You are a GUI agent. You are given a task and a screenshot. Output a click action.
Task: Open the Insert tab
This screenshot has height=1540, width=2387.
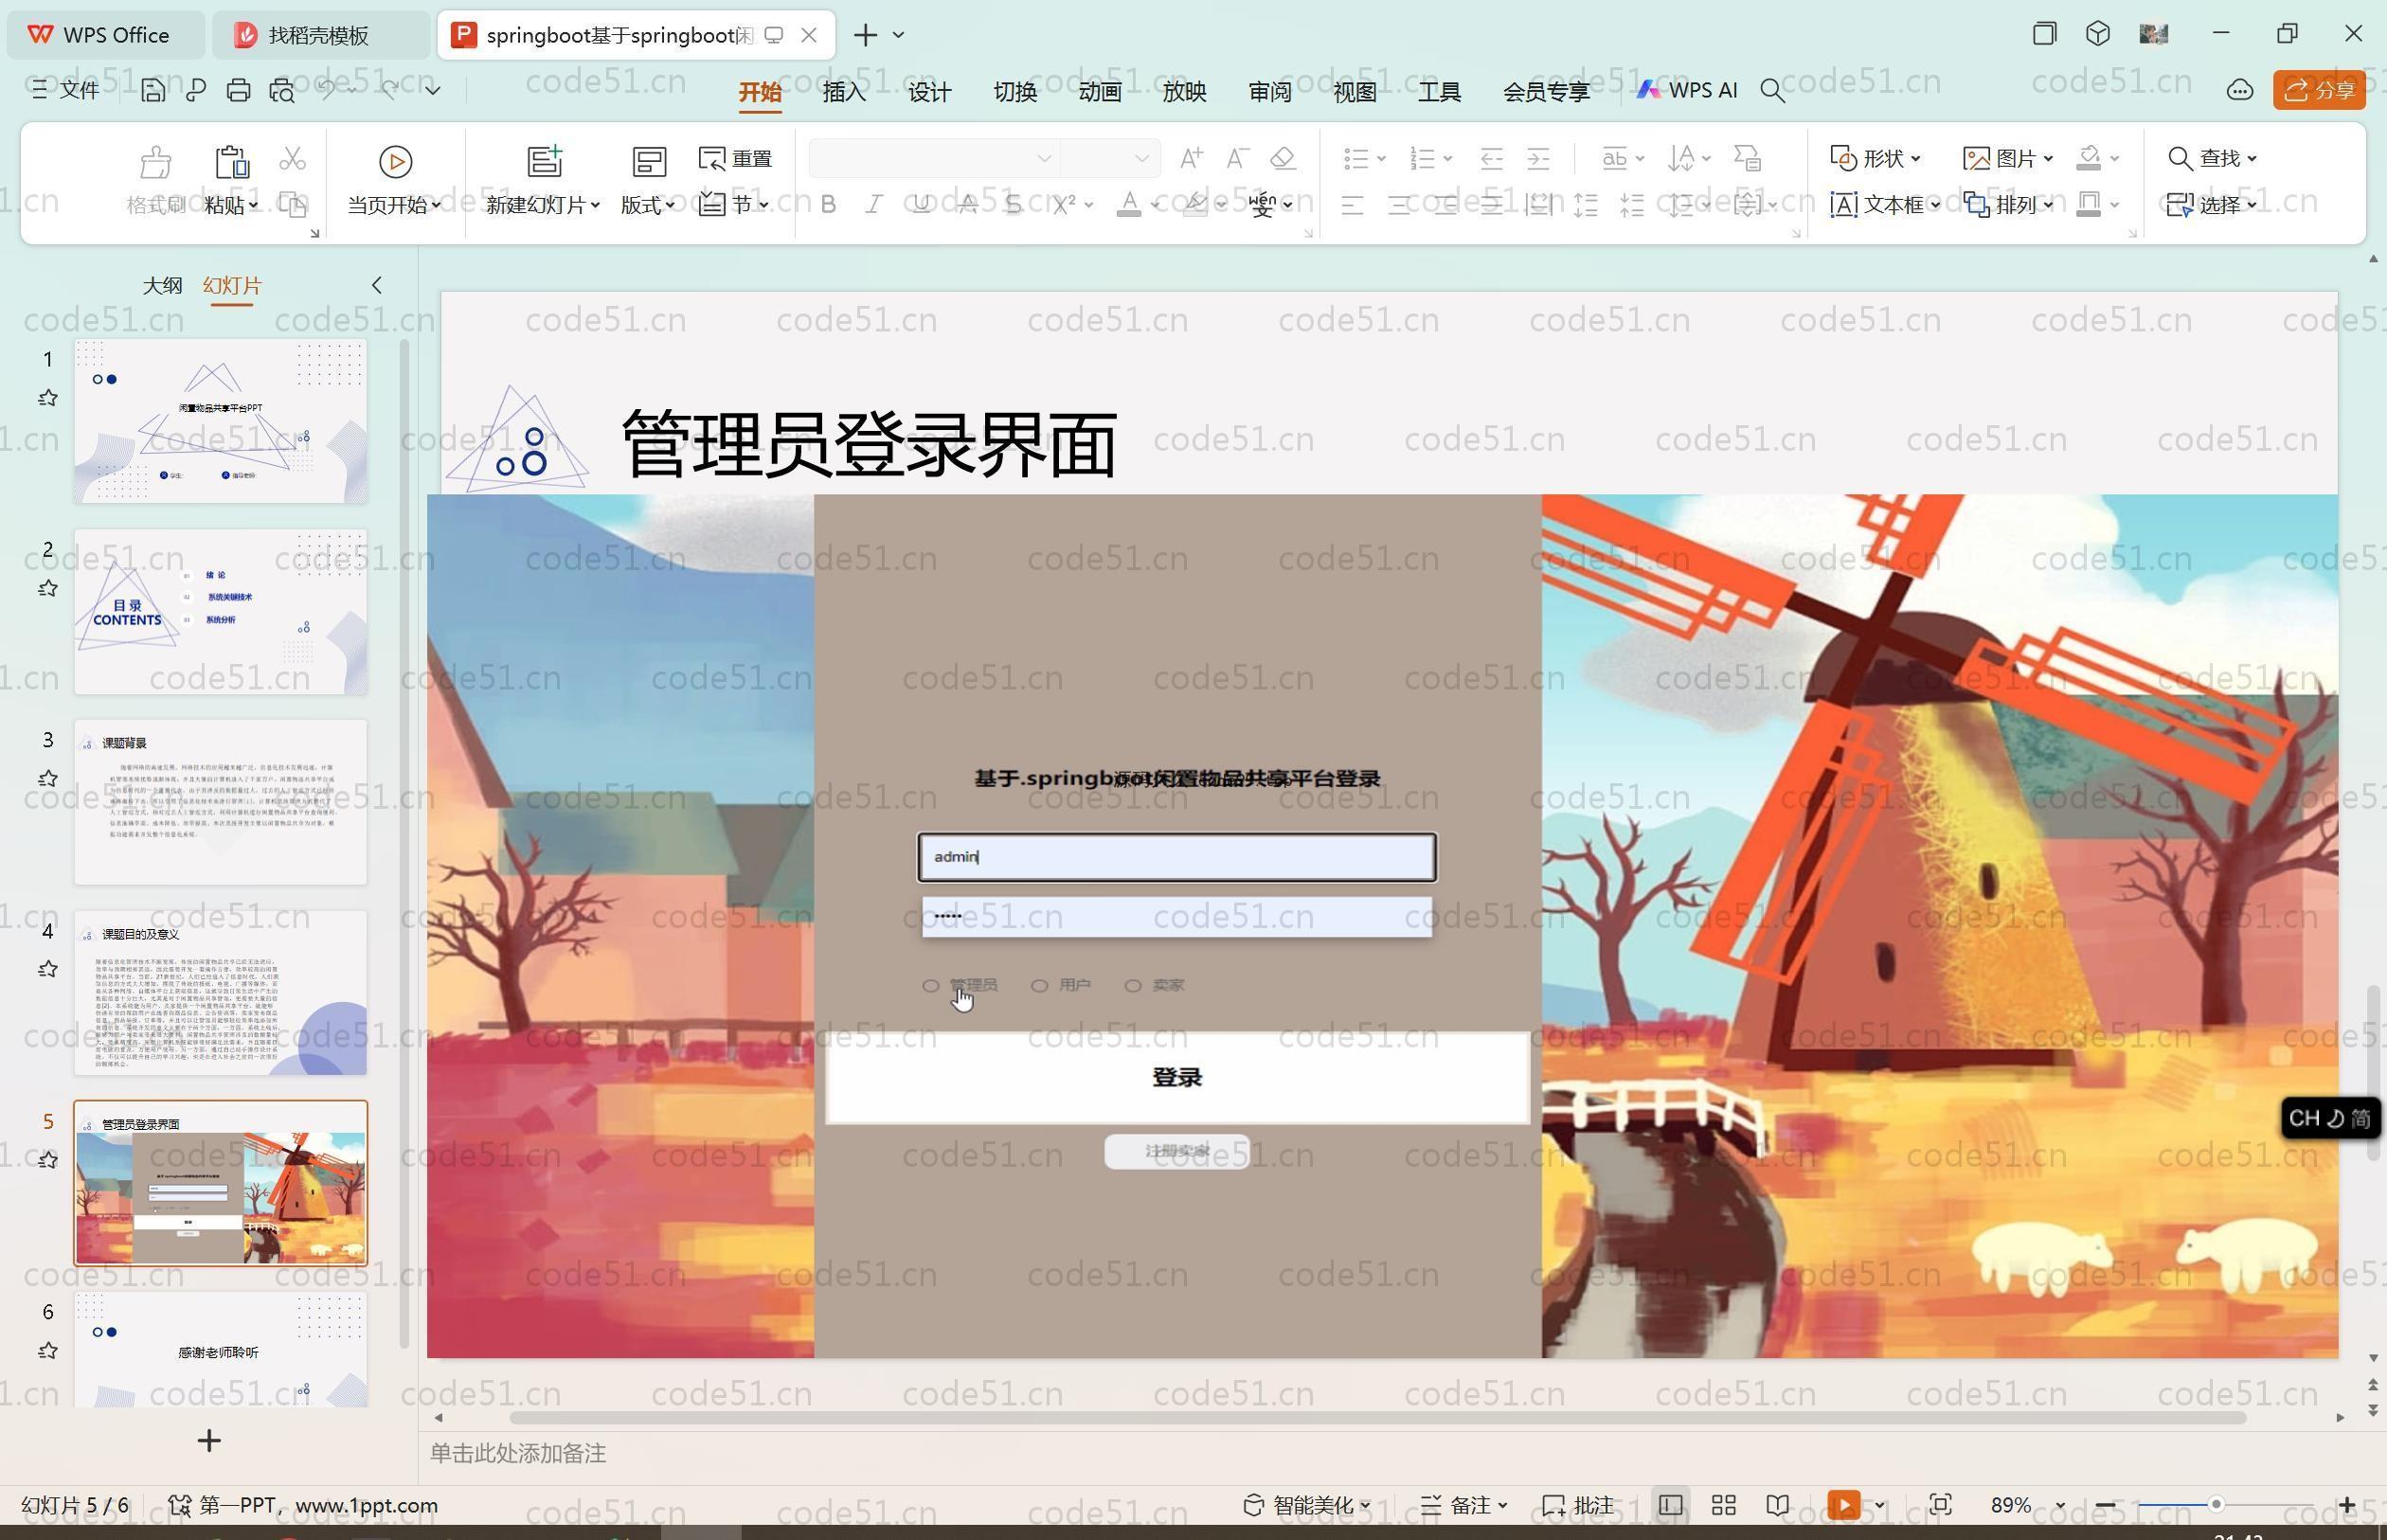pyautogui.click(x=844, y=92)
